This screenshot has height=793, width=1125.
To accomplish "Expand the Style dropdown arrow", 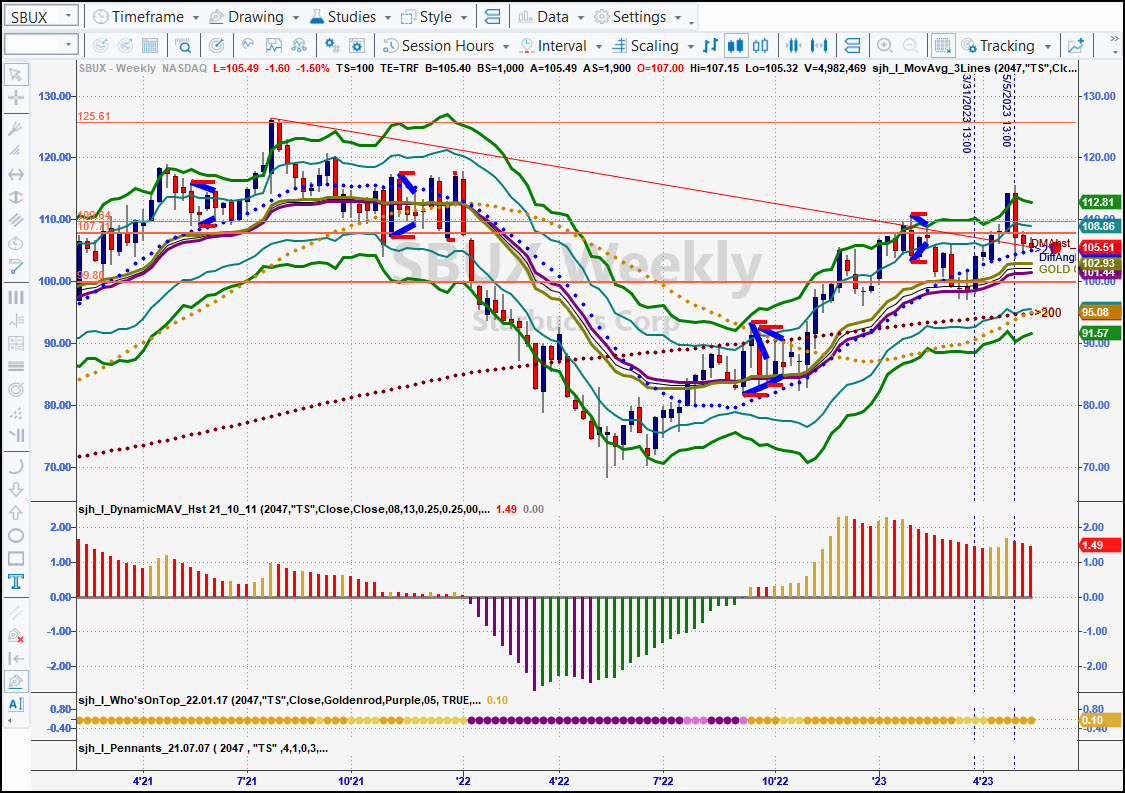I will 463,17.
